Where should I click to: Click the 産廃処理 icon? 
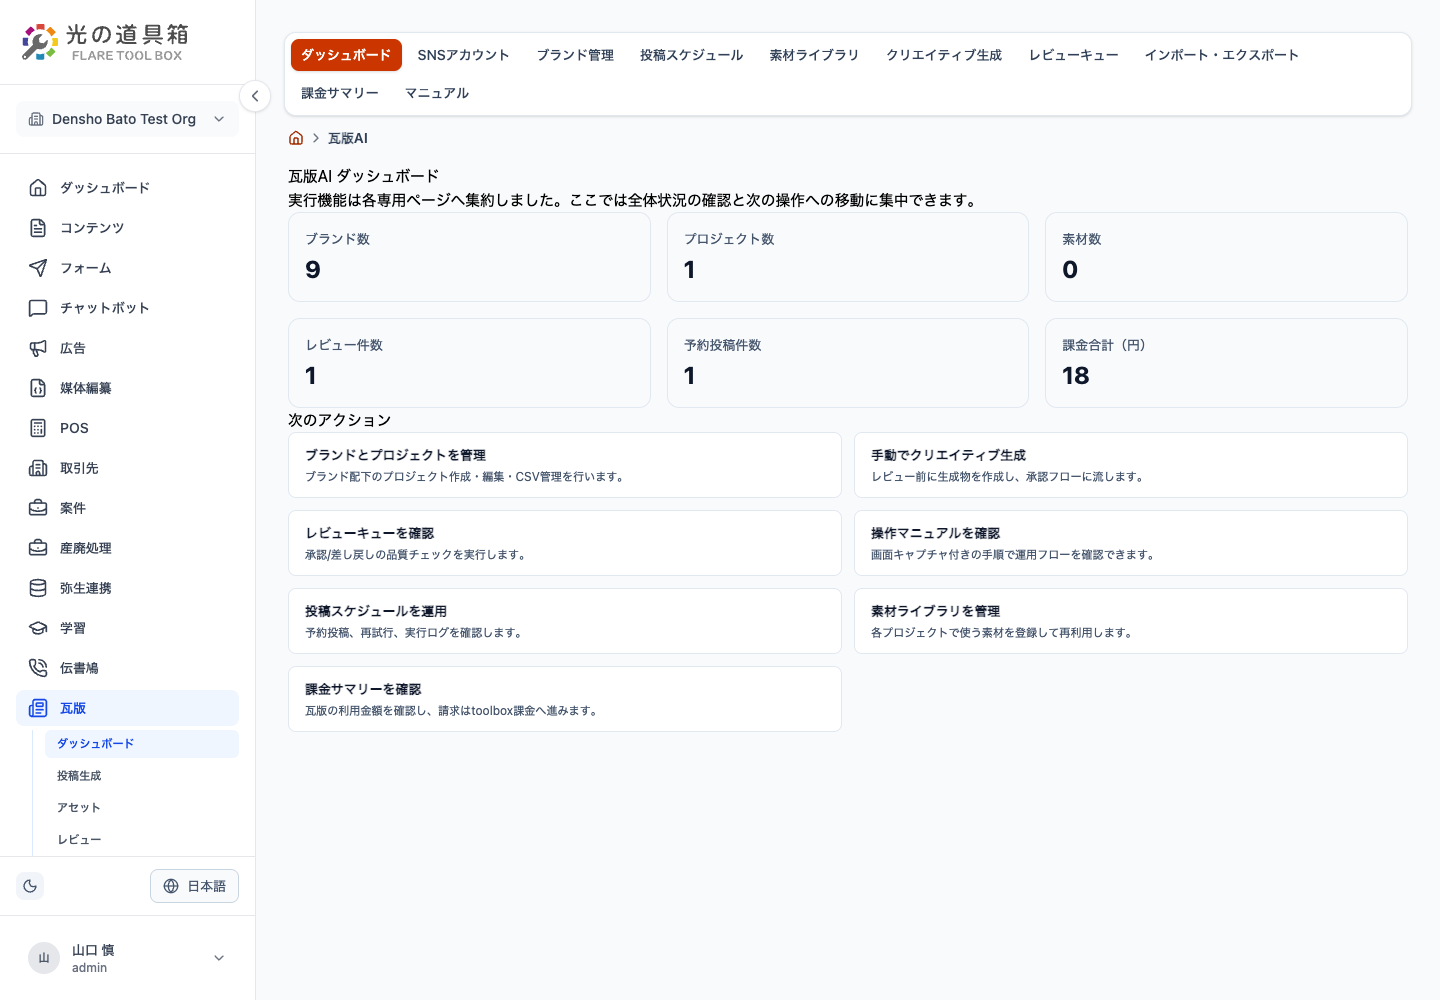[x=38, y=548]
